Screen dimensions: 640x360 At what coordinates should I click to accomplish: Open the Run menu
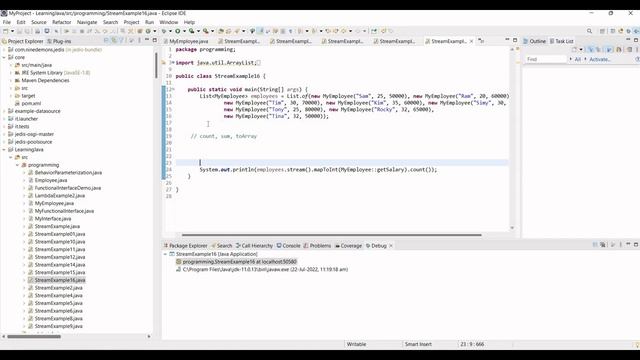pyautogui.click(x=149, y=22)
